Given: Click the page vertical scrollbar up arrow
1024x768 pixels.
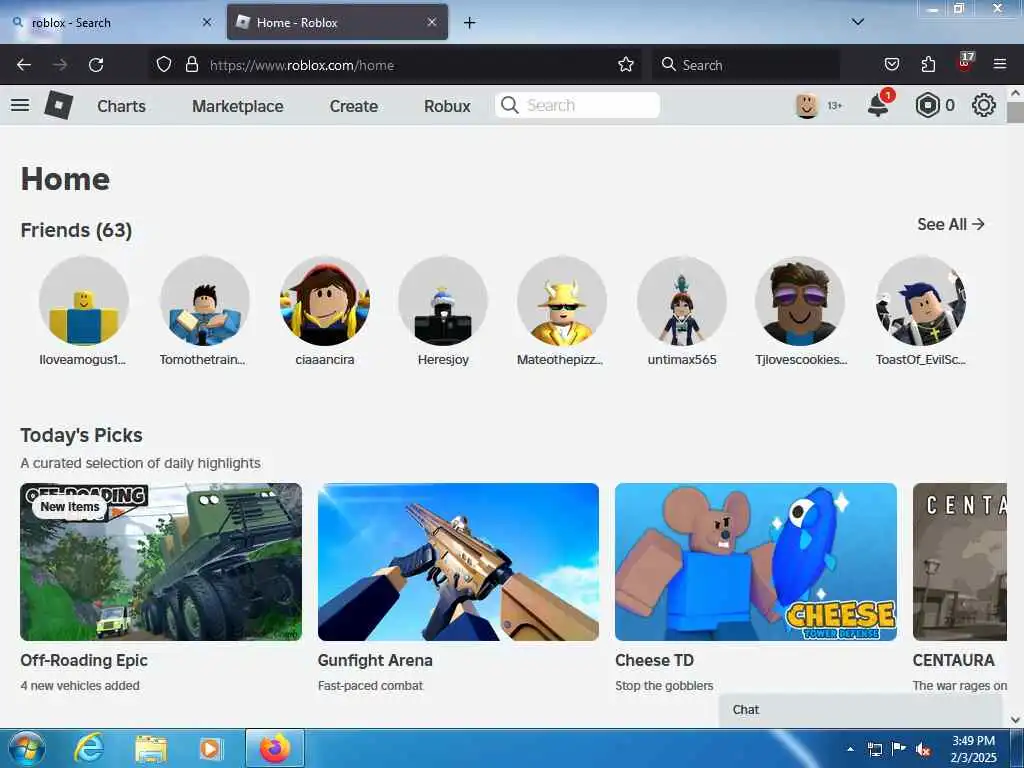Looking at the screenshot, I should click(1015, 93).
